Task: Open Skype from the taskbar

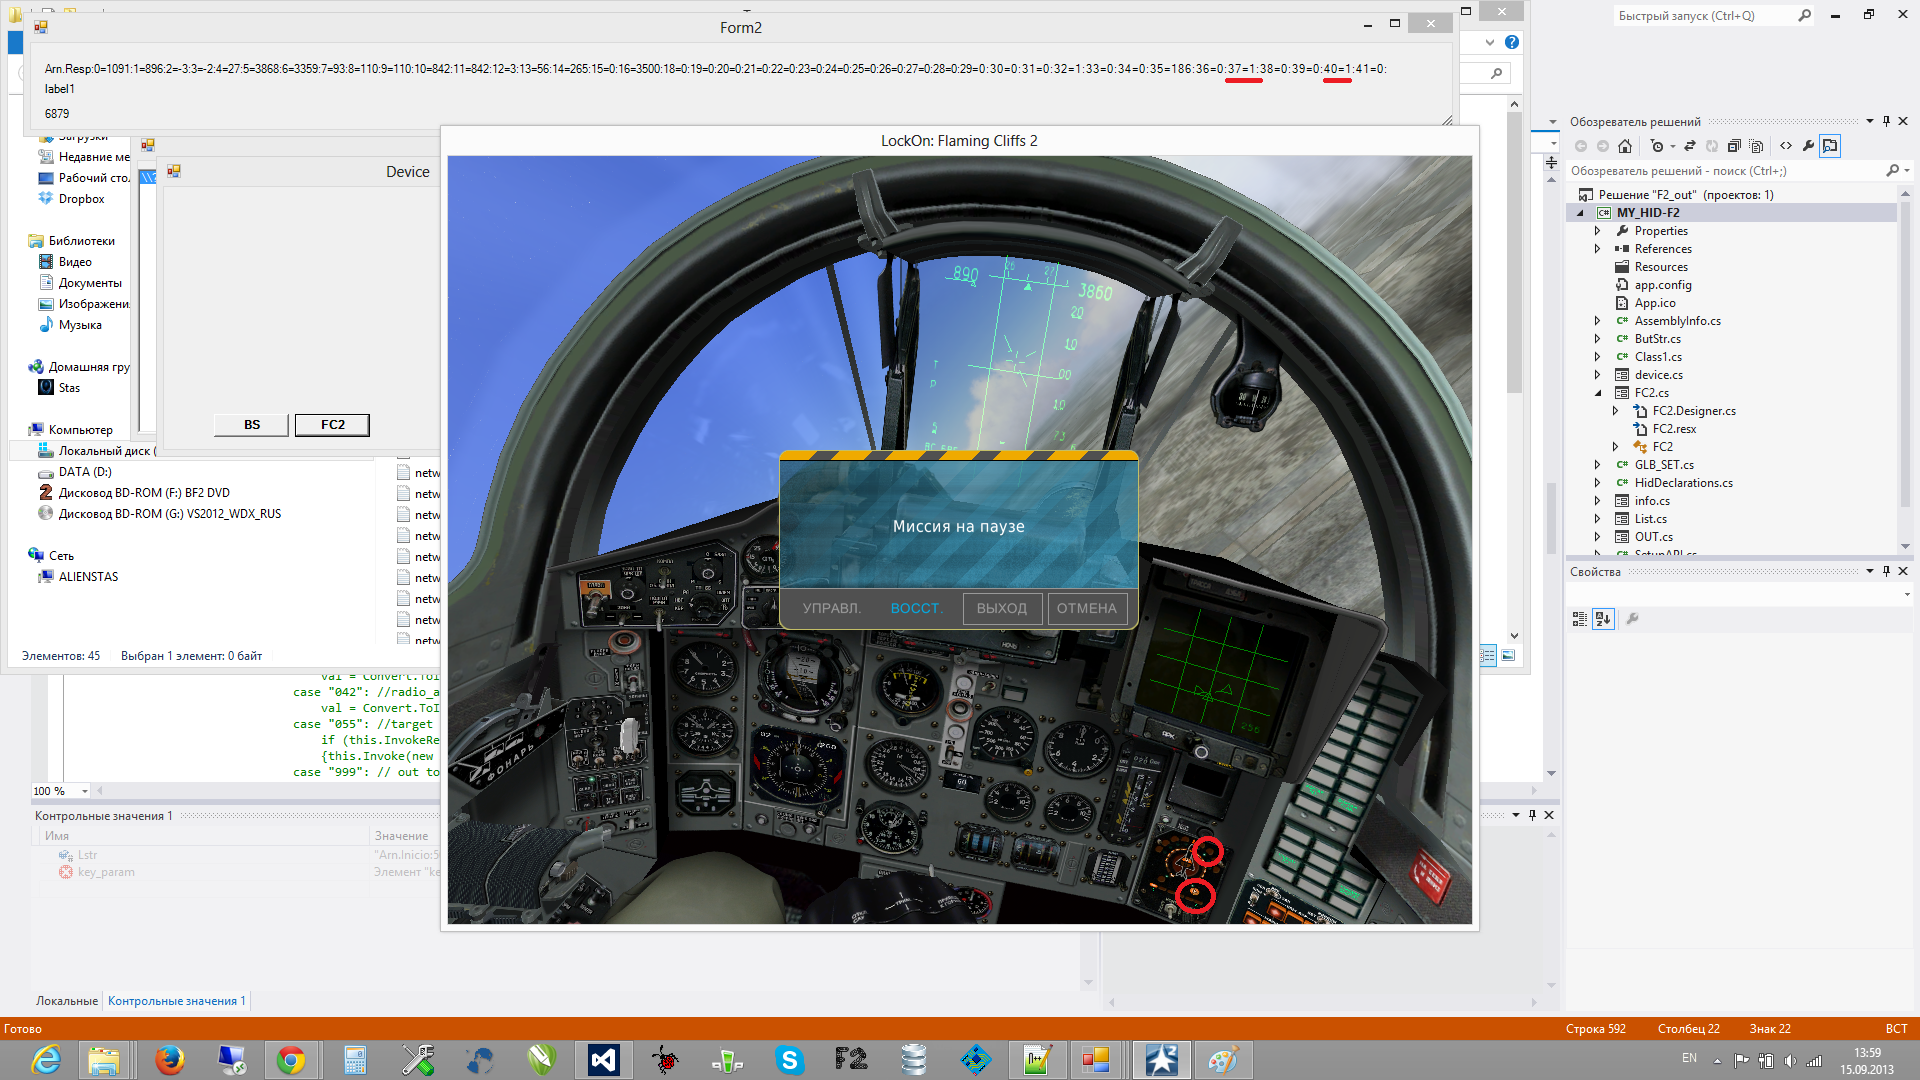Action: (x=789, y=1059)
